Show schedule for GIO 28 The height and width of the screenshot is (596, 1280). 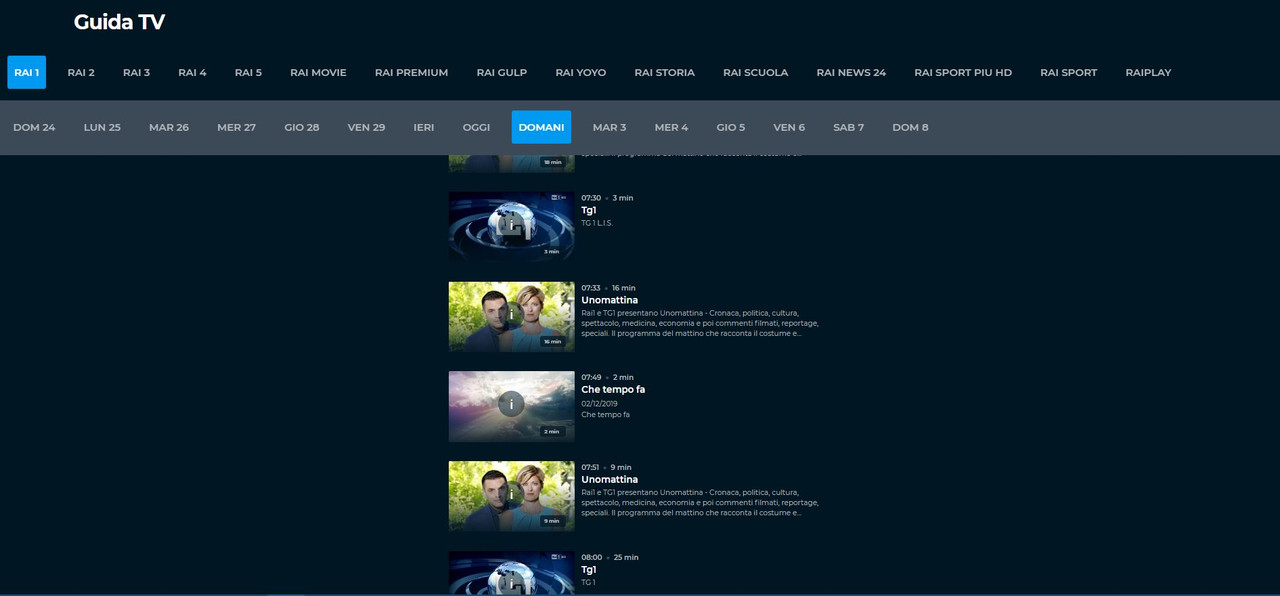point(301,127)
